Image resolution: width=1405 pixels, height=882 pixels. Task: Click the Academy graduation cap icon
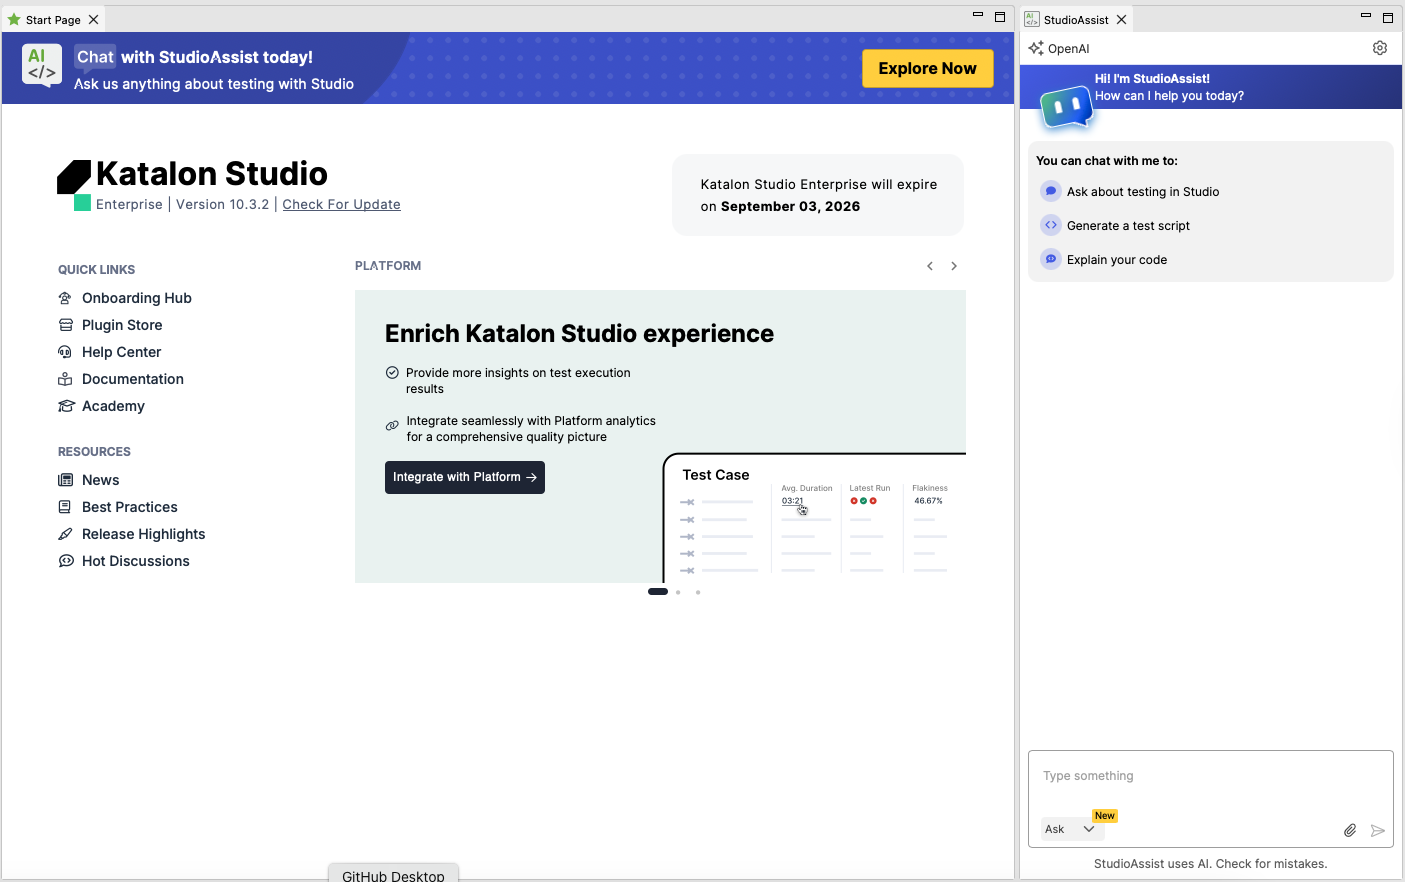click(66, 406)
